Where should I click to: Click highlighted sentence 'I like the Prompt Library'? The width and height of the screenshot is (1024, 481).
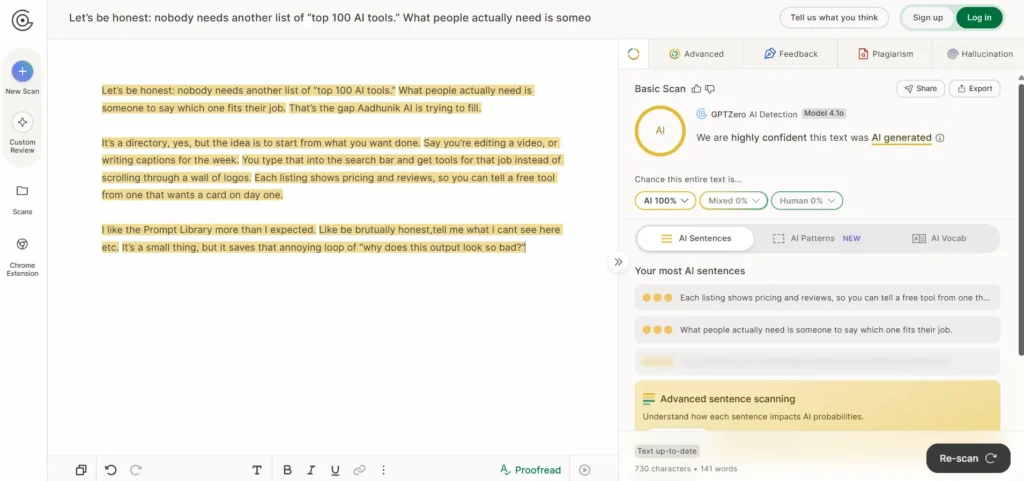tap(209, 230)
